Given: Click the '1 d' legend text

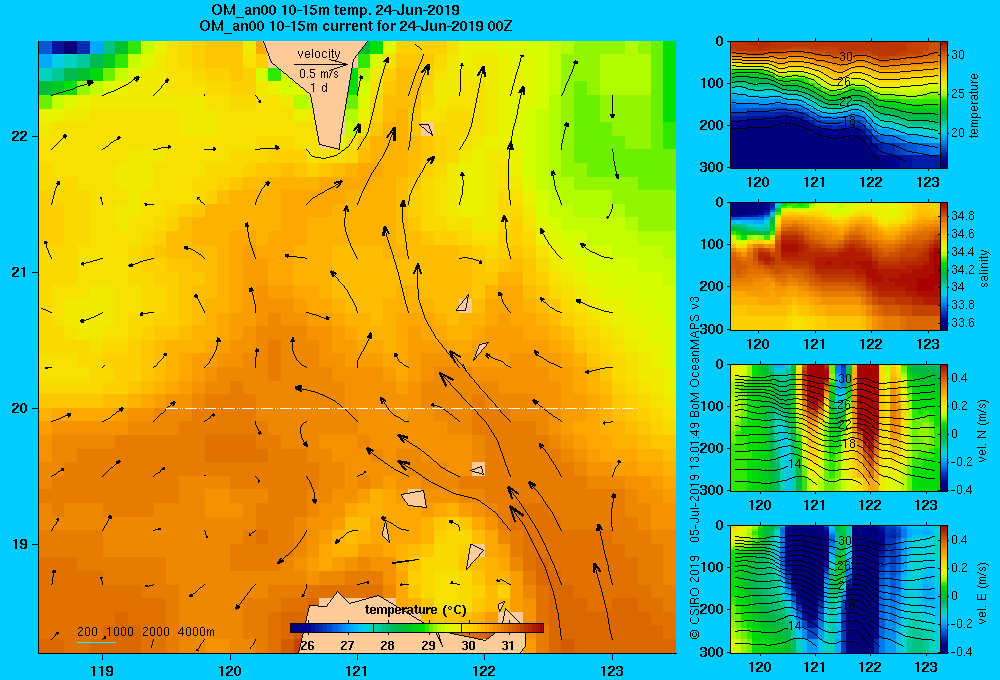Looking at the screenshot, I should pyautogui.click(x=319, y=87).
